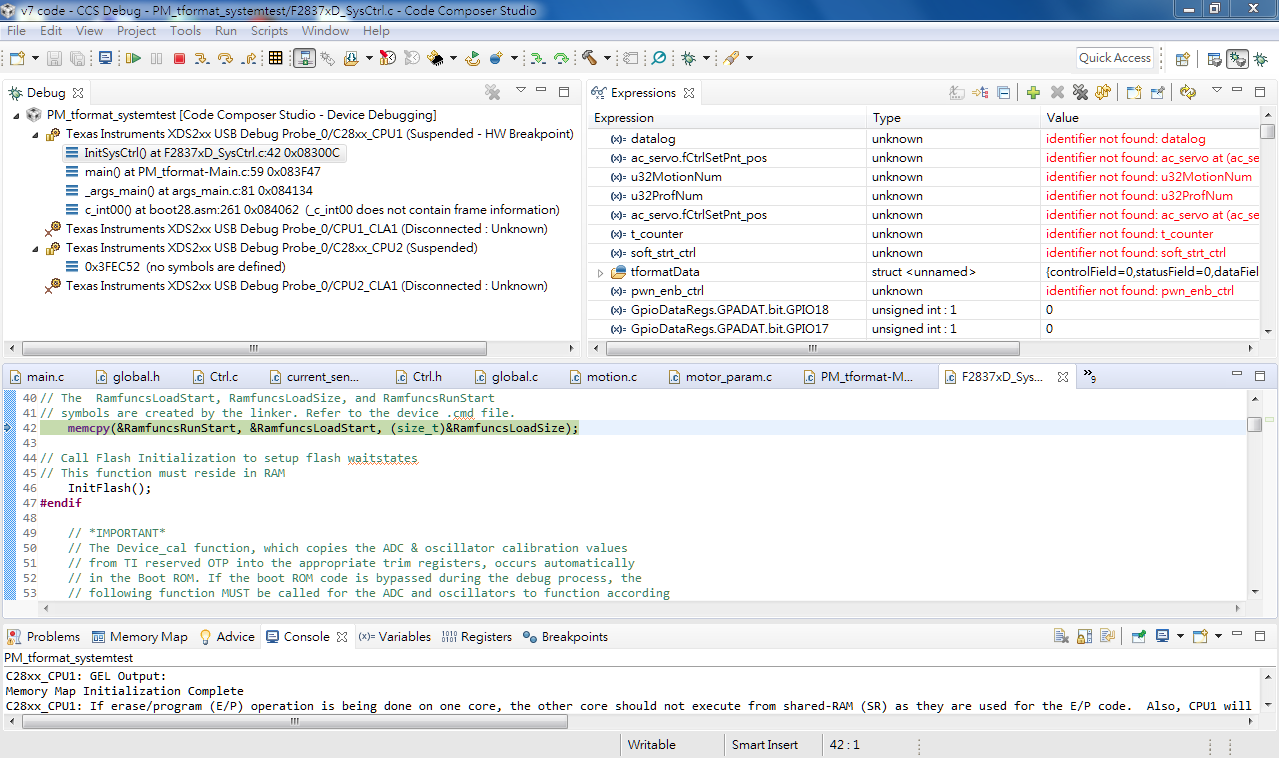Toggle continuous refresh in Expressions view
The height and width of the screenshot is (758, 1279).
click(x=1188, y=93)
